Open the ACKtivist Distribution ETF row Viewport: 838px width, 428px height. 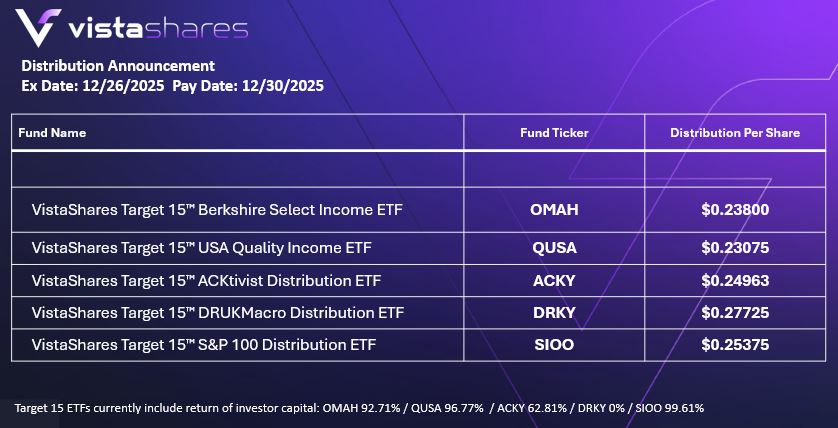point(206,280)
